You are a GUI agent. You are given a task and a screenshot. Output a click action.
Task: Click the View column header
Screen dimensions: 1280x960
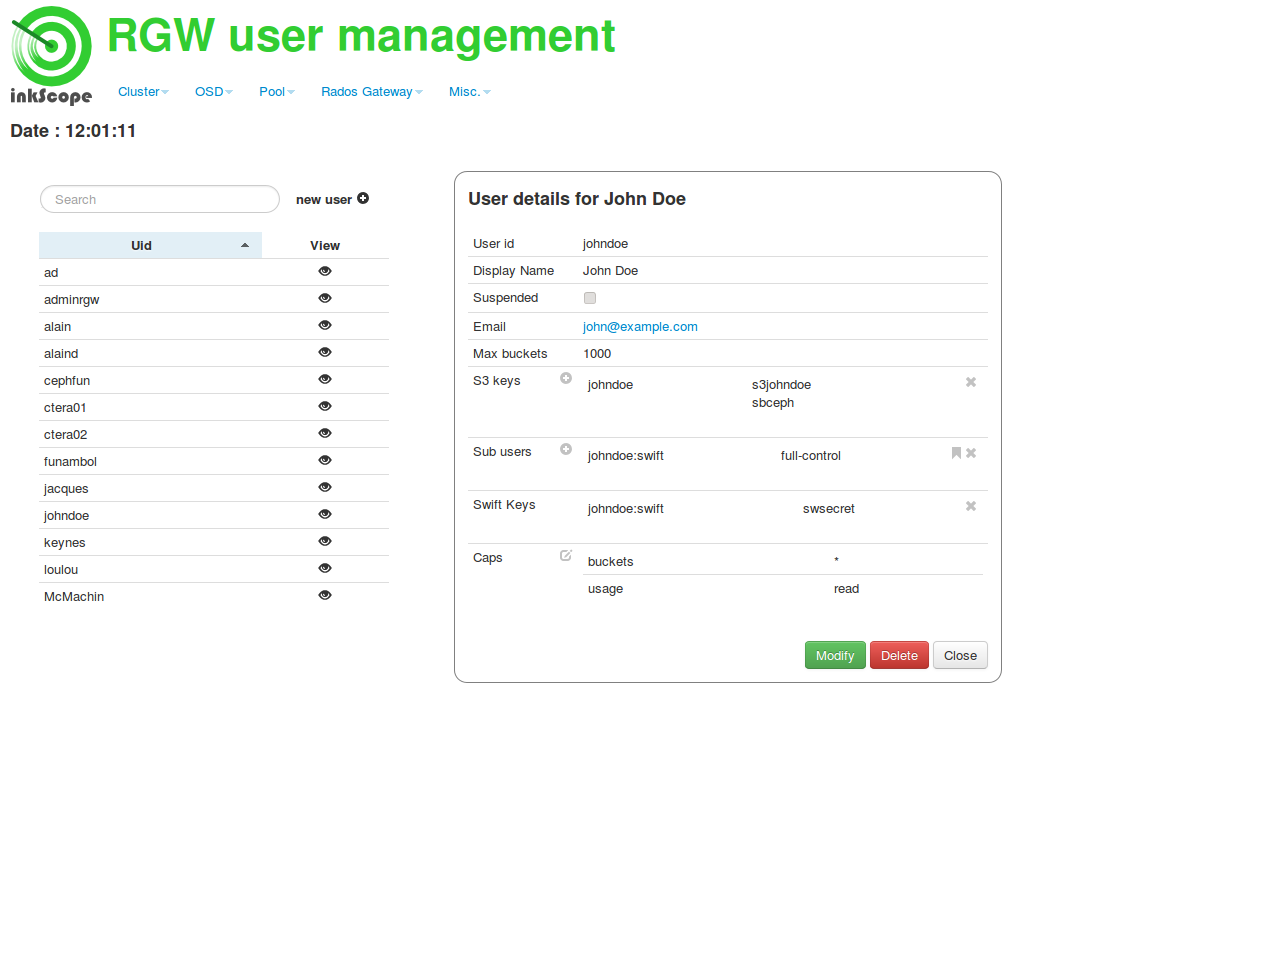(325, 245)
